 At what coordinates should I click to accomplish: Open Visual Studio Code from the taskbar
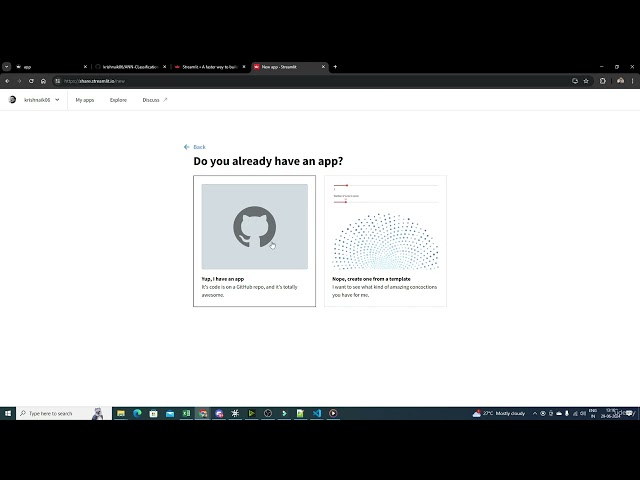pyautogui.click(x=317, y=413)
